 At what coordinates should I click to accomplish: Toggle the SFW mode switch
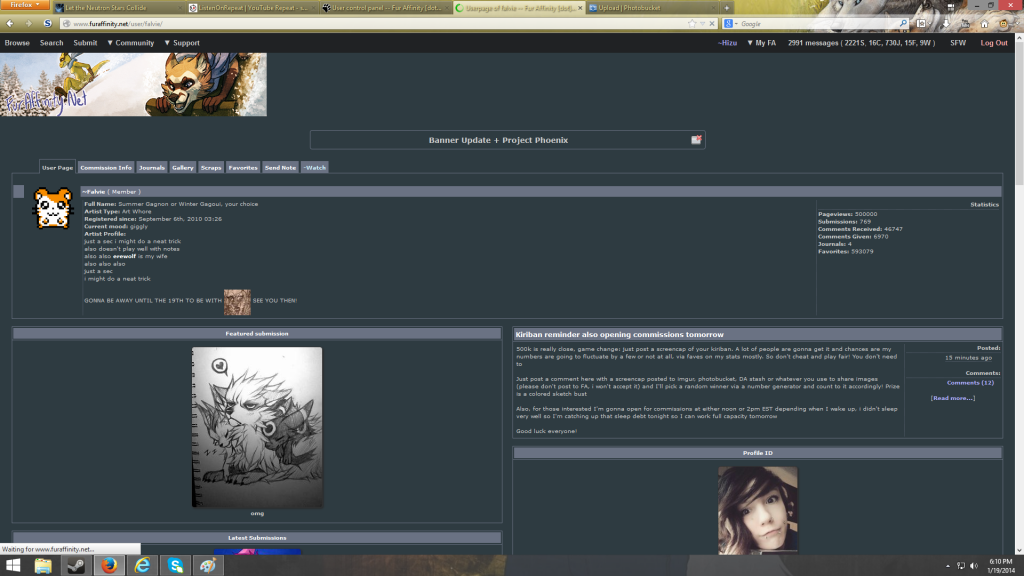[x=957, y=43]
